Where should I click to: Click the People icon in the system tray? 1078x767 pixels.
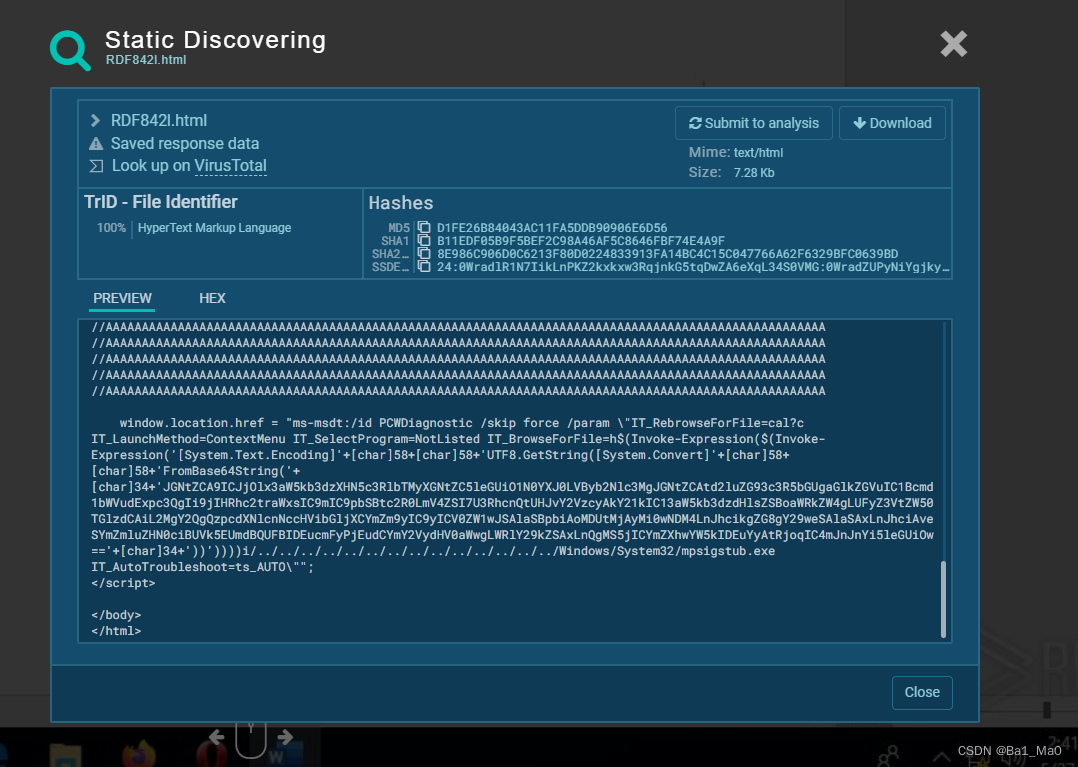(x=890, y=755)
